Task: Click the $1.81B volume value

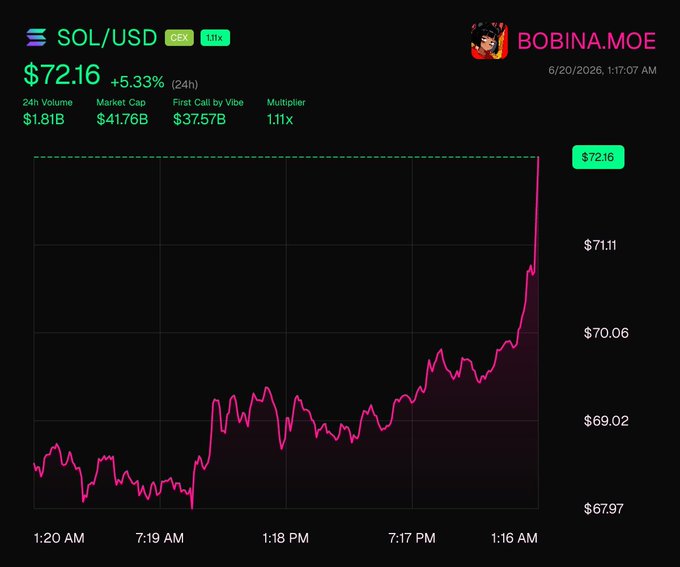Action: pos(44,119)
